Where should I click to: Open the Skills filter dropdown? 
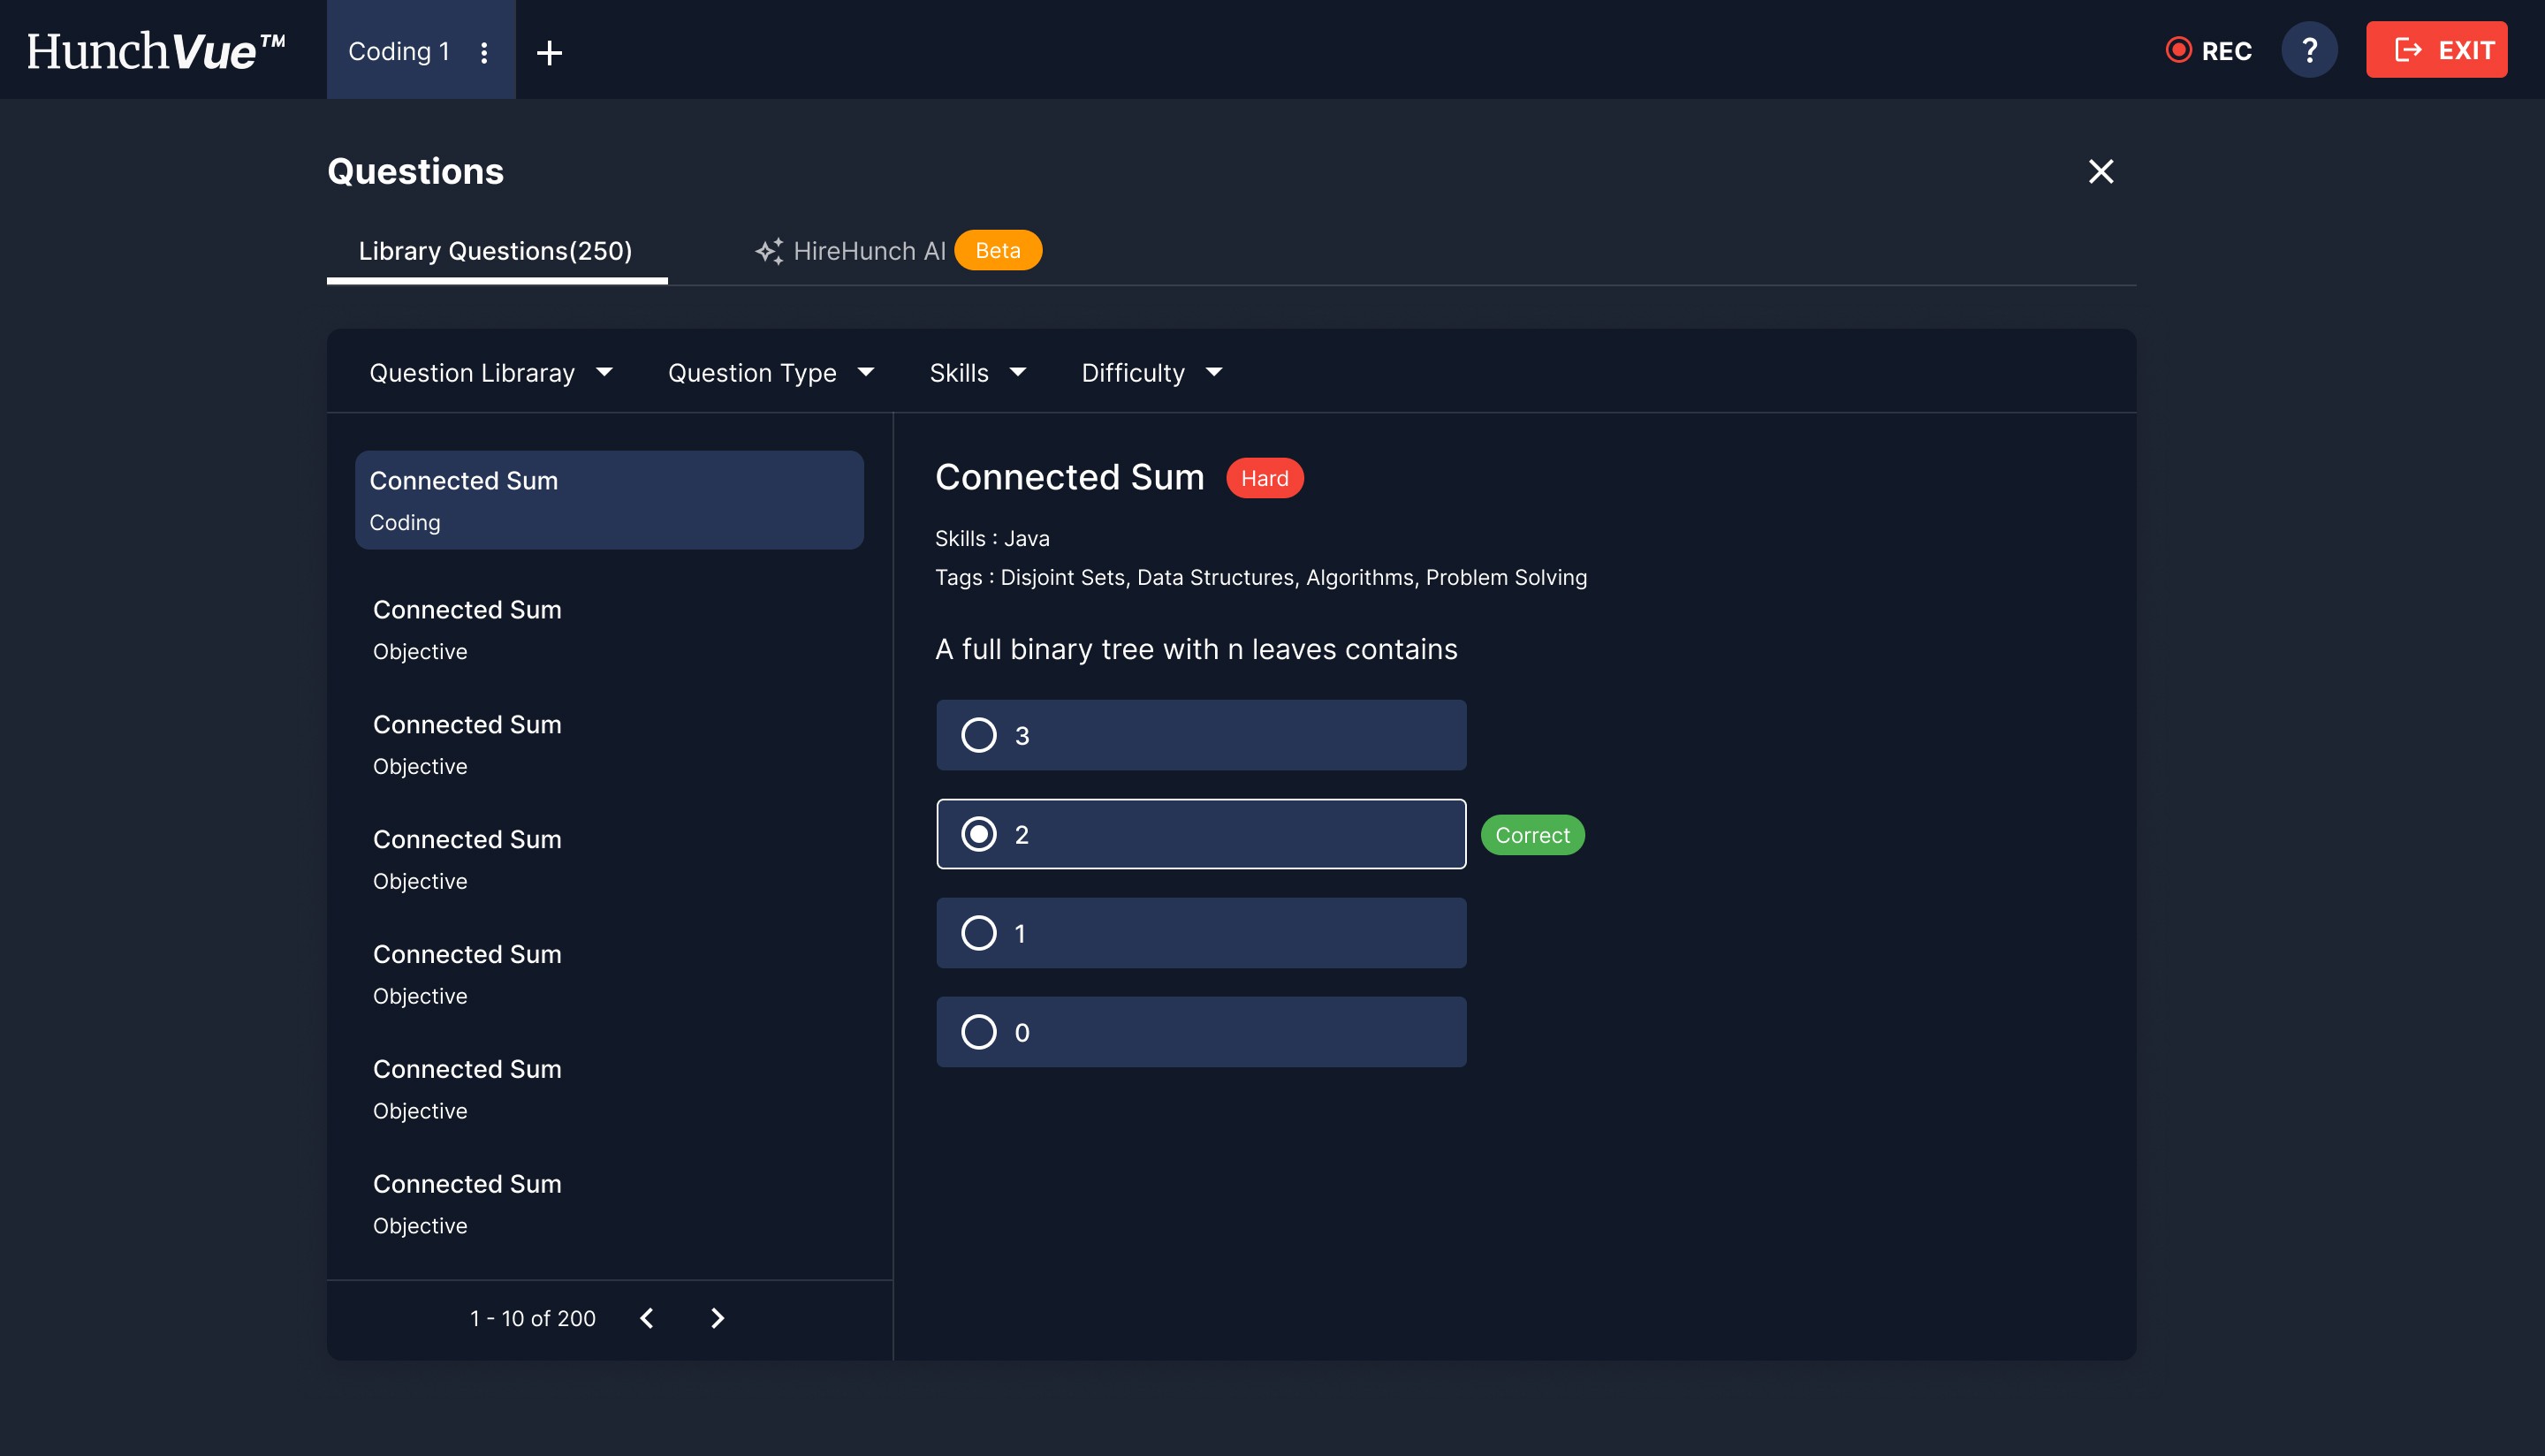coord(977,373)
